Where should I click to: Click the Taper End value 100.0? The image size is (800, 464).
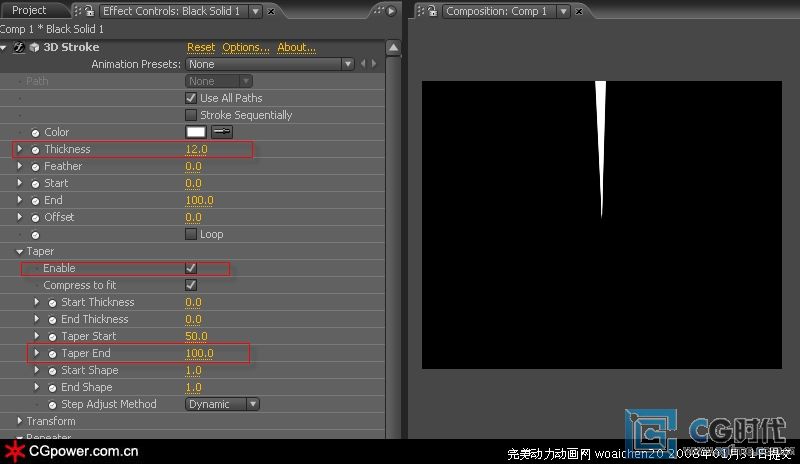coord(199,354)
